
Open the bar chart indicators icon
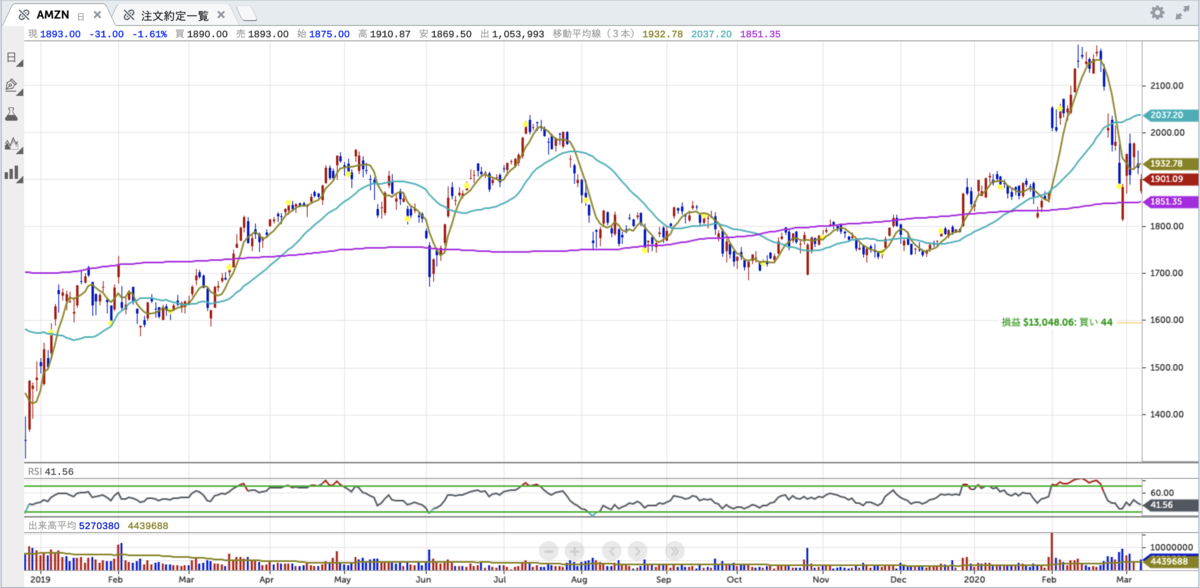[12, 173]
